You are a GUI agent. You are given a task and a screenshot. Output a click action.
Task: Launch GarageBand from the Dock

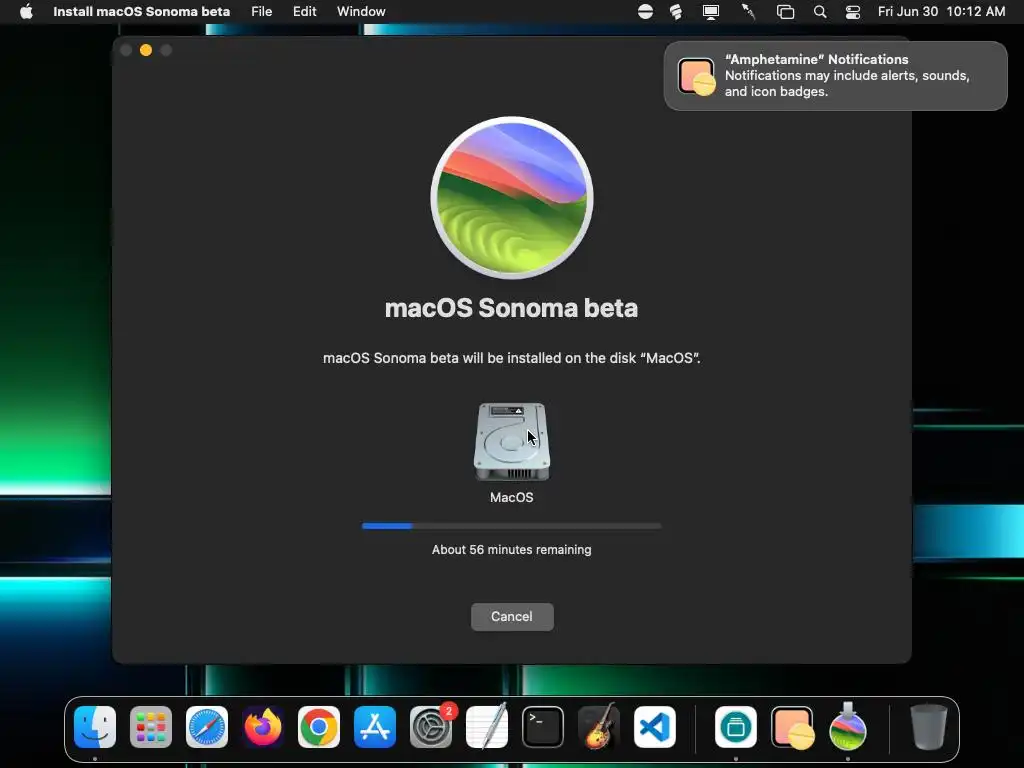(x=599, y=727)
